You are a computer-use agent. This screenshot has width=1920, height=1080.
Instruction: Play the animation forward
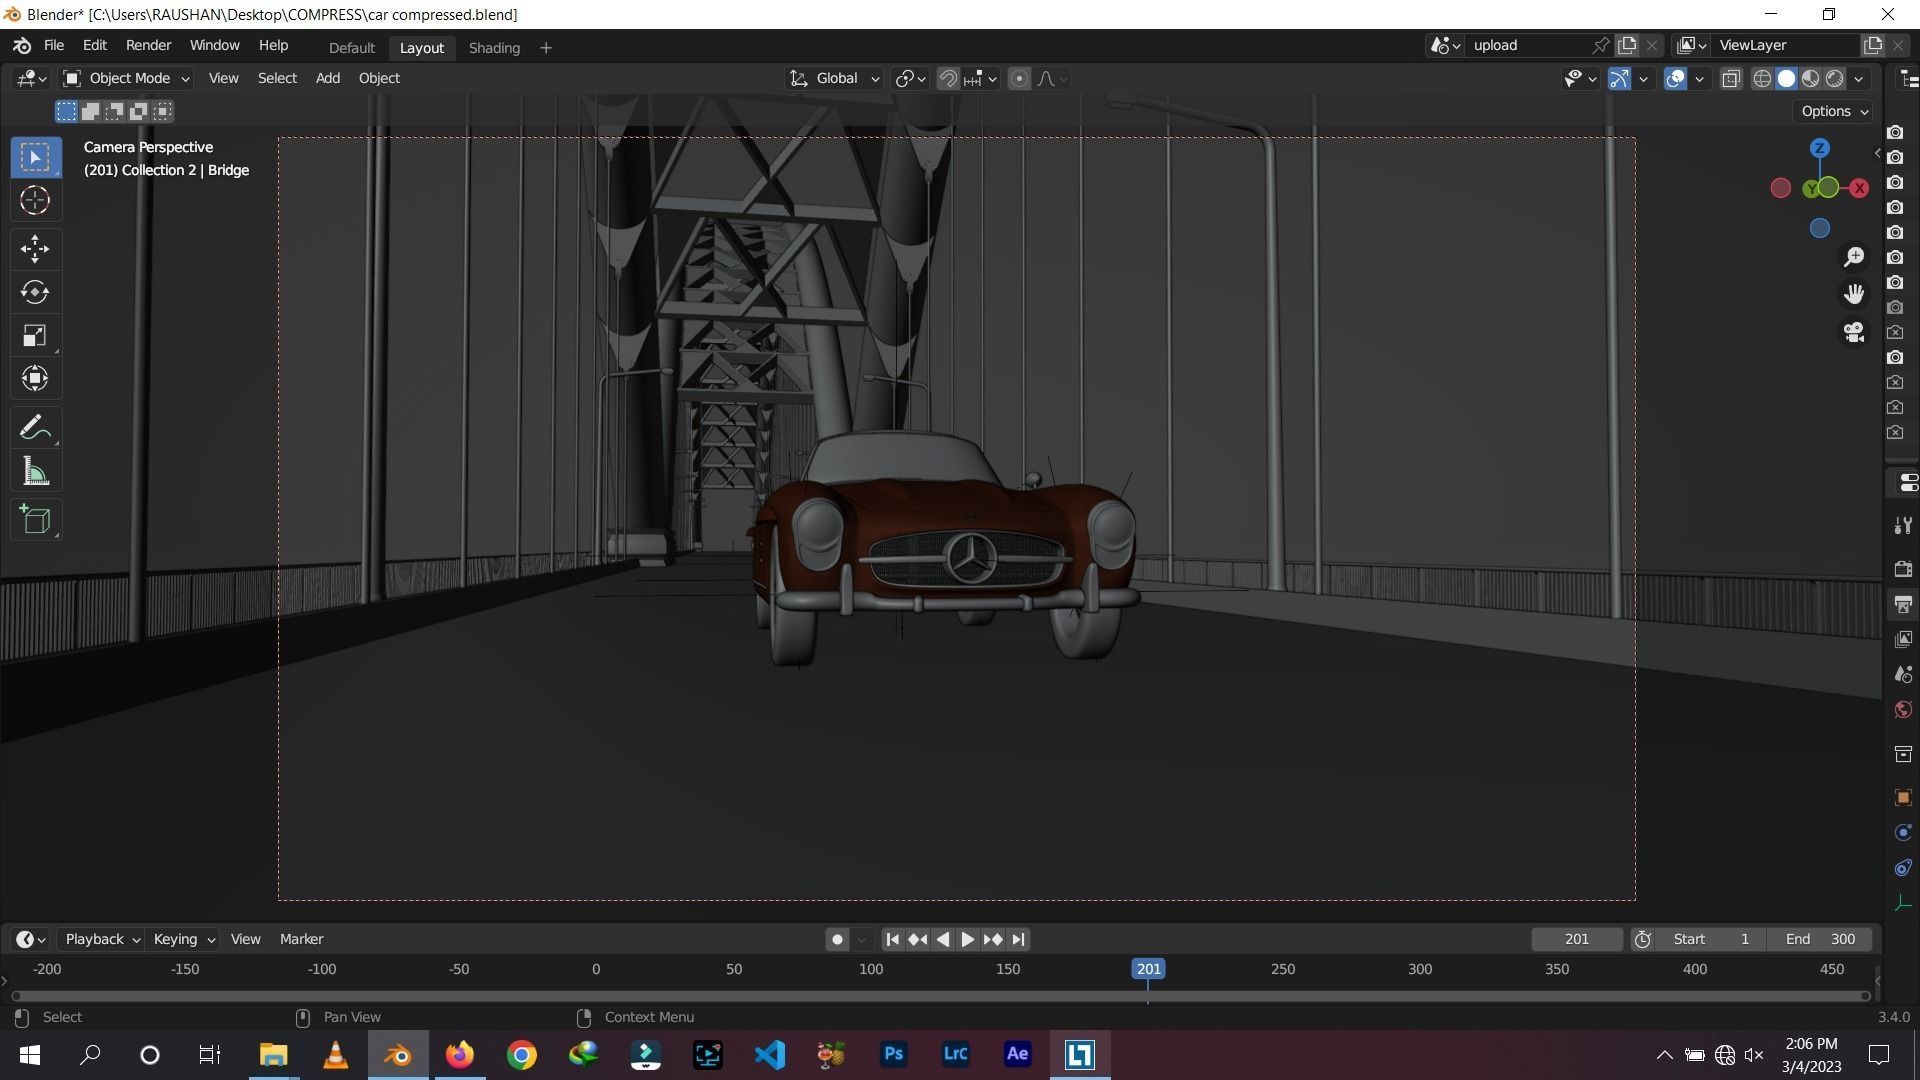(966, 939)
